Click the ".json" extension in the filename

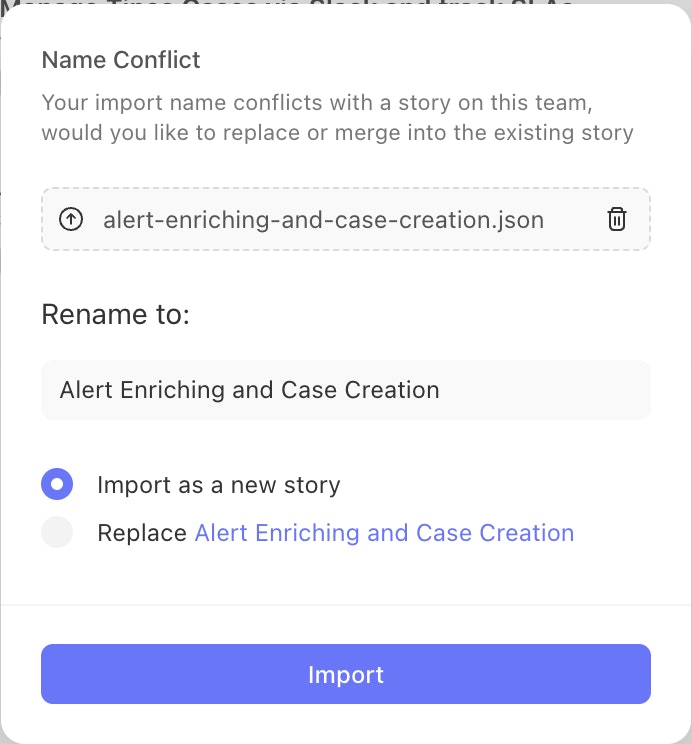click(518, 219)
